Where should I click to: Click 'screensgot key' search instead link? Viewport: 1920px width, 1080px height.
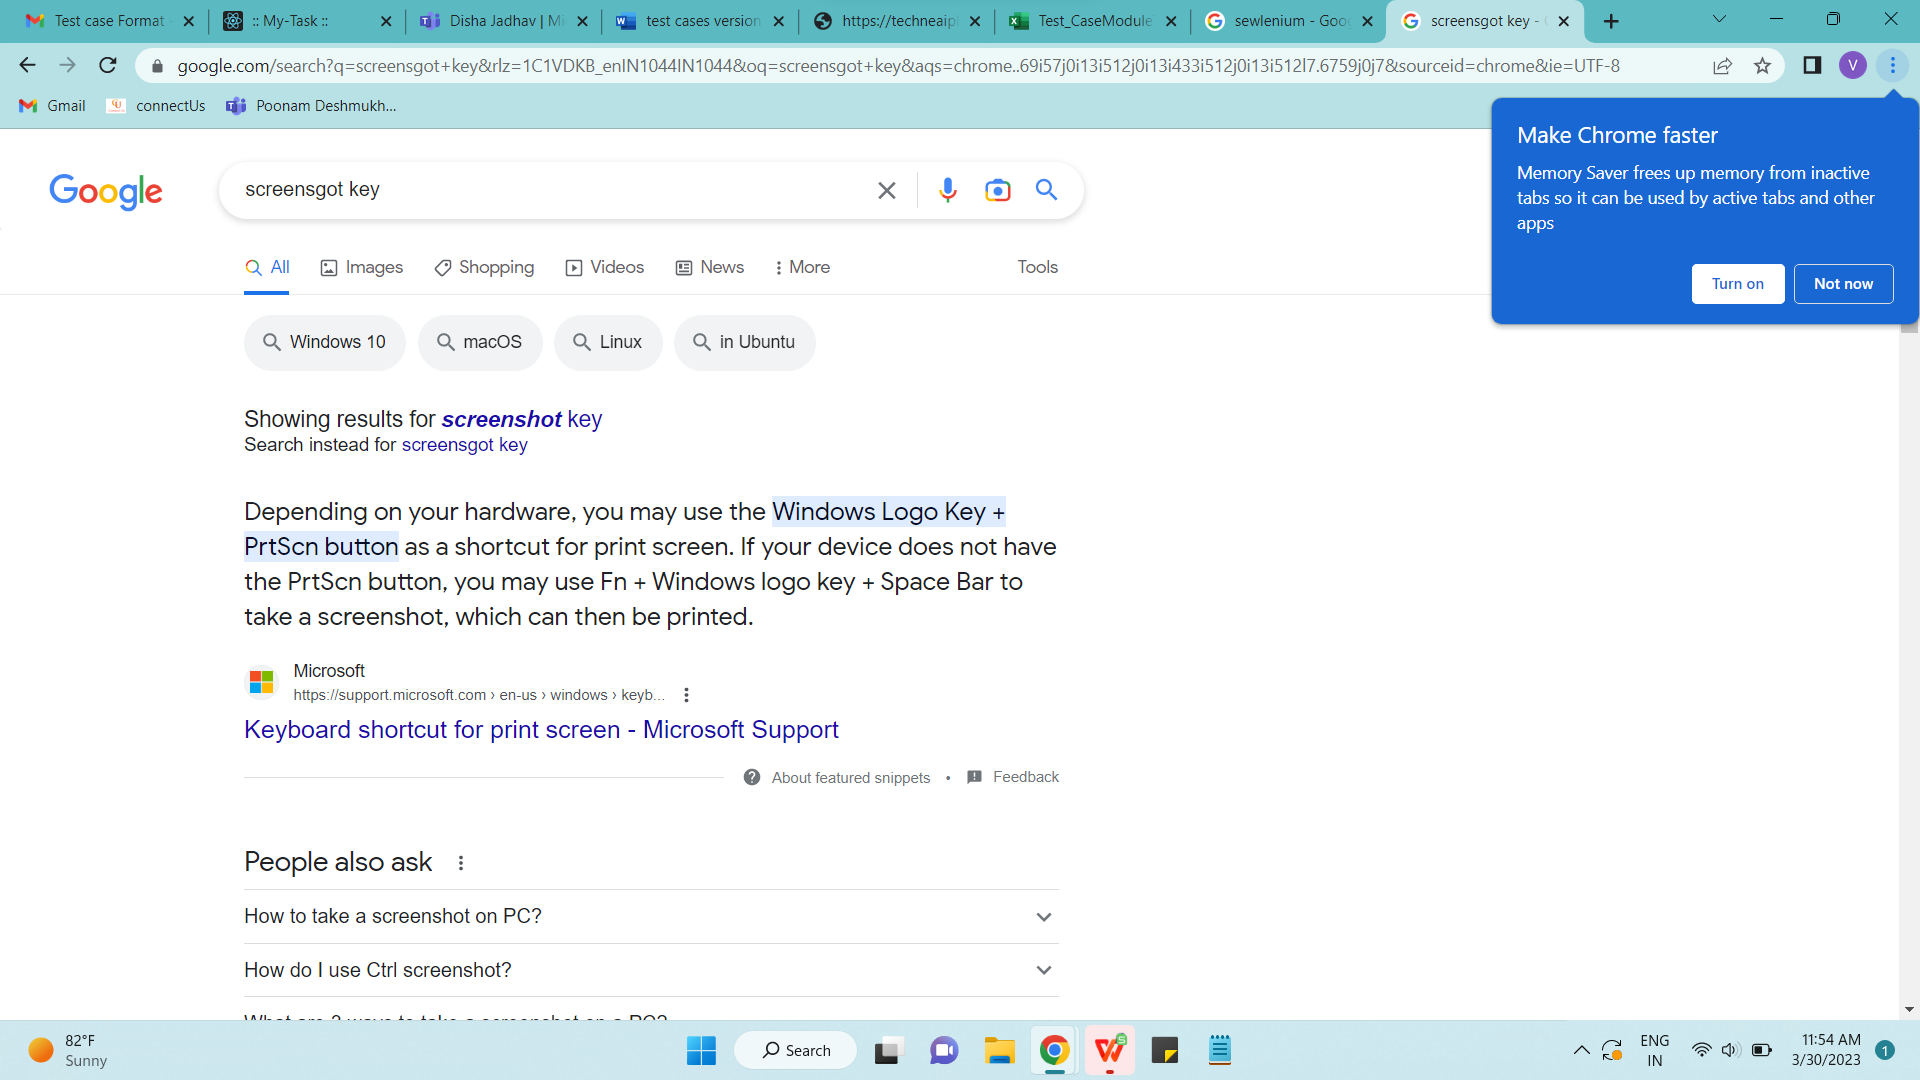[464, 445]
